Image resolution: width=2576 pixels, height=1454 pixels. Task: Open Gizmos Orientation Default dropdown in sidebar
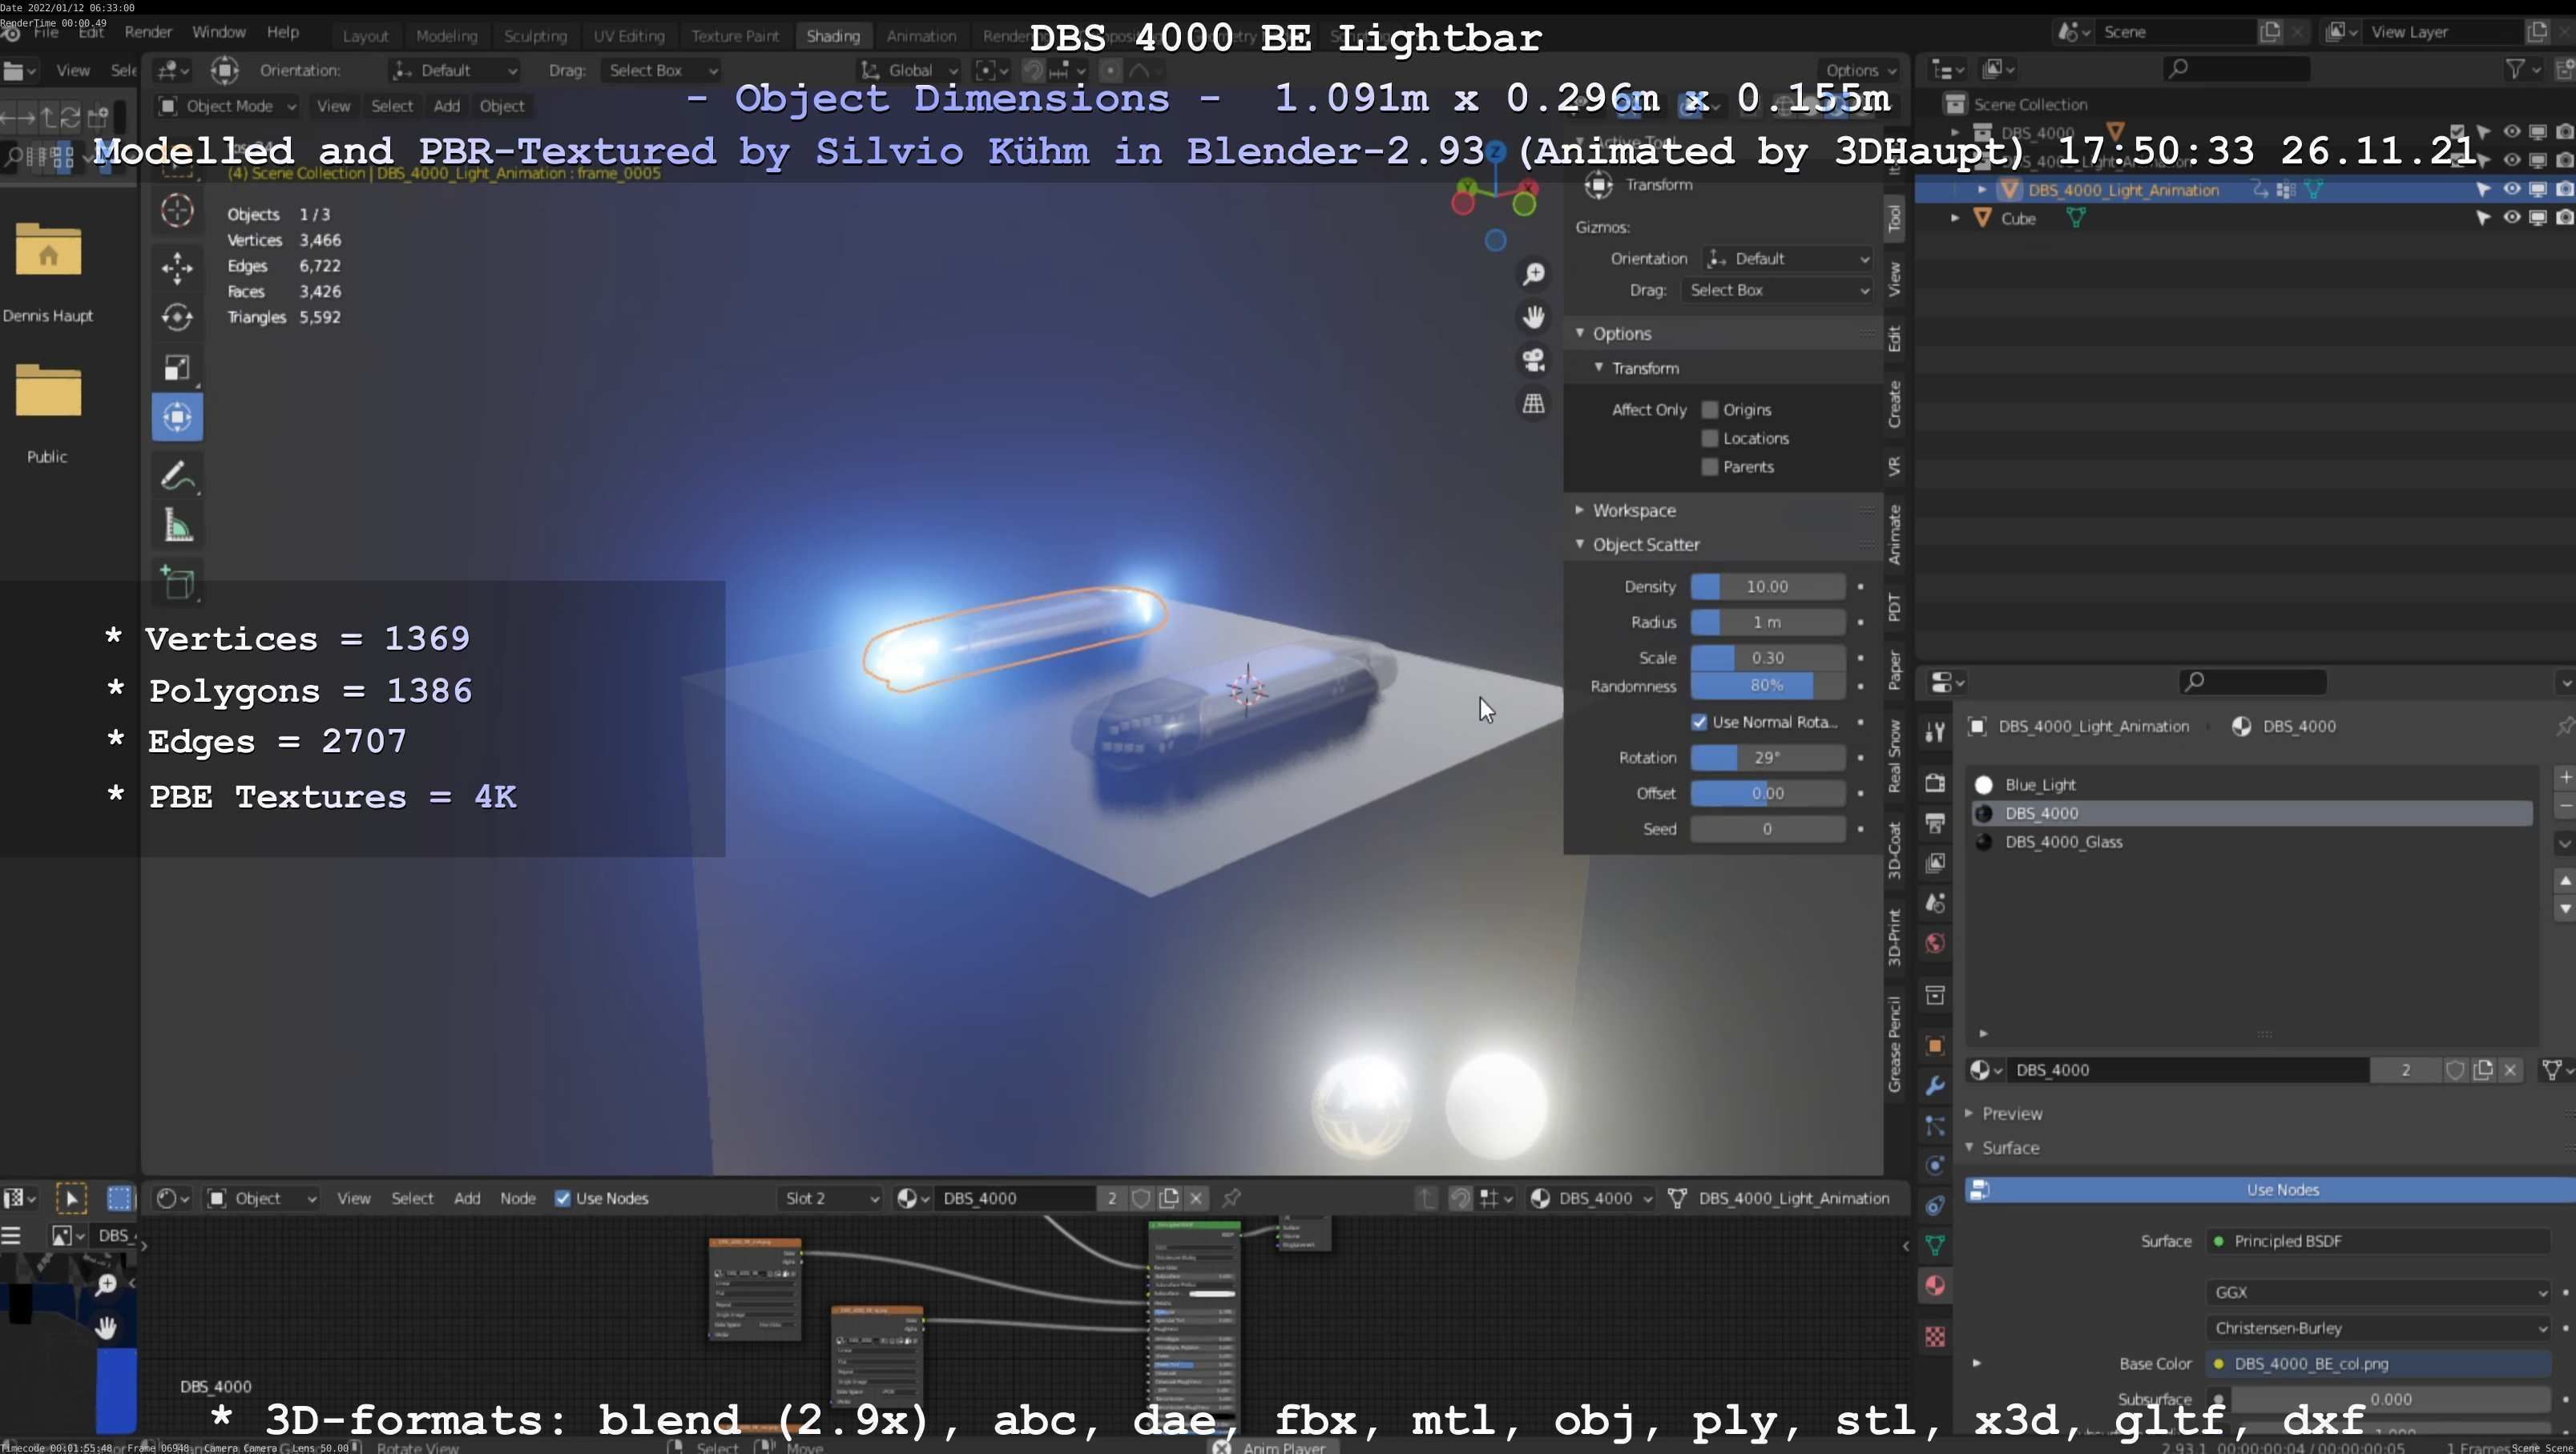click(1787, 259)
